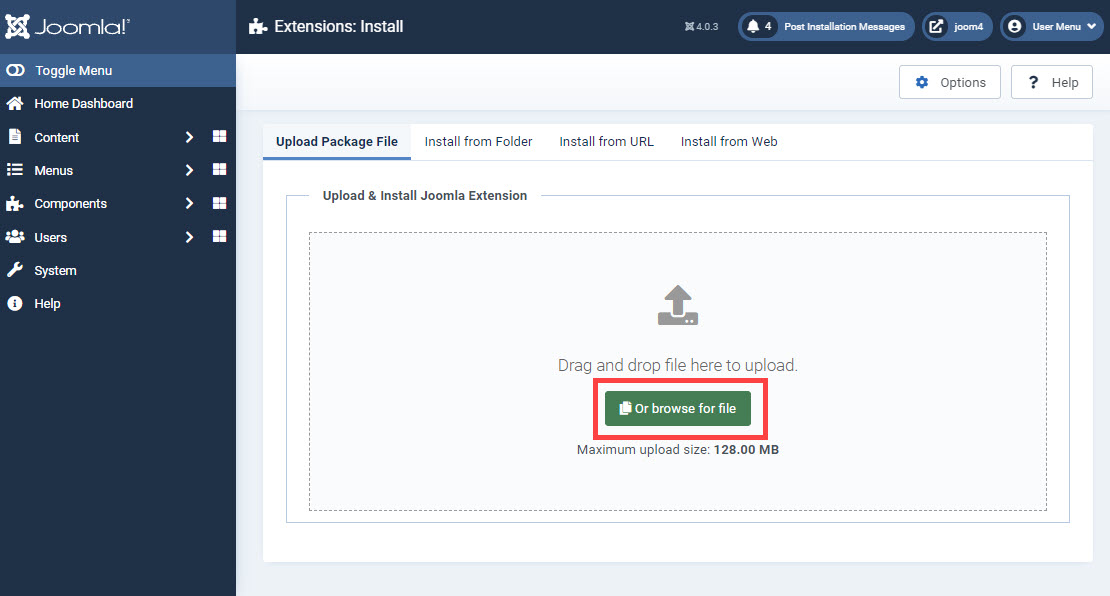Click the Joomla 4.0.3 version indicator
The width and height of the screenshot is (1110, 596).
coord(701,27)
